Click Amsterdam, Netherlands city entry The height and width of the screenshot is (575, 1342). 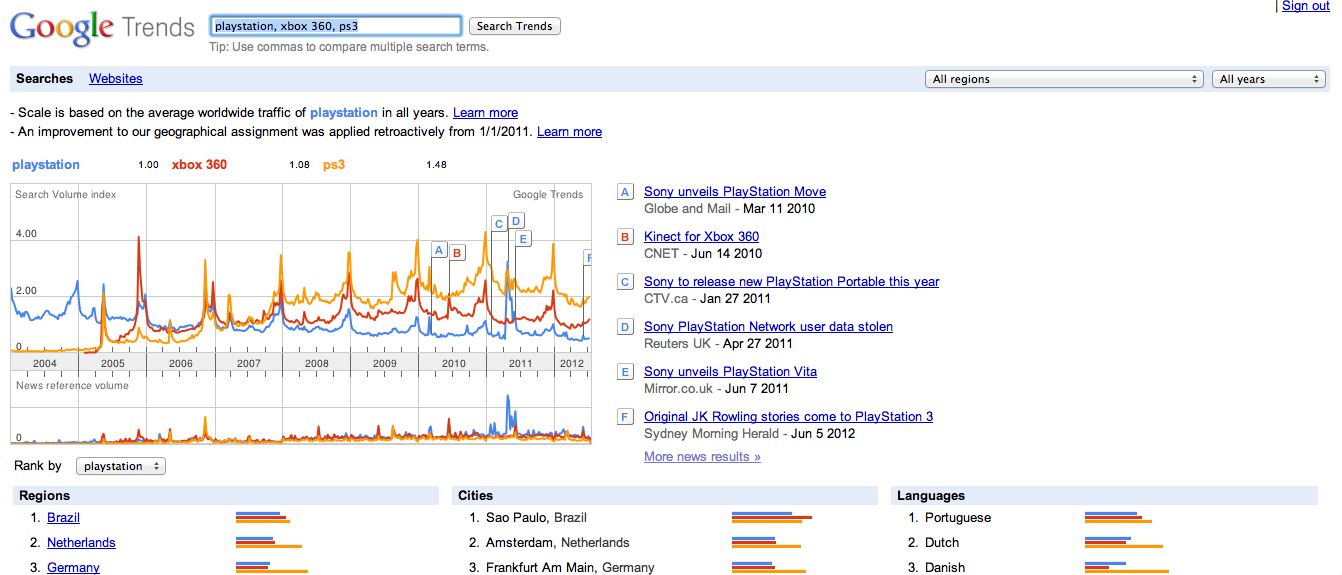558,543
